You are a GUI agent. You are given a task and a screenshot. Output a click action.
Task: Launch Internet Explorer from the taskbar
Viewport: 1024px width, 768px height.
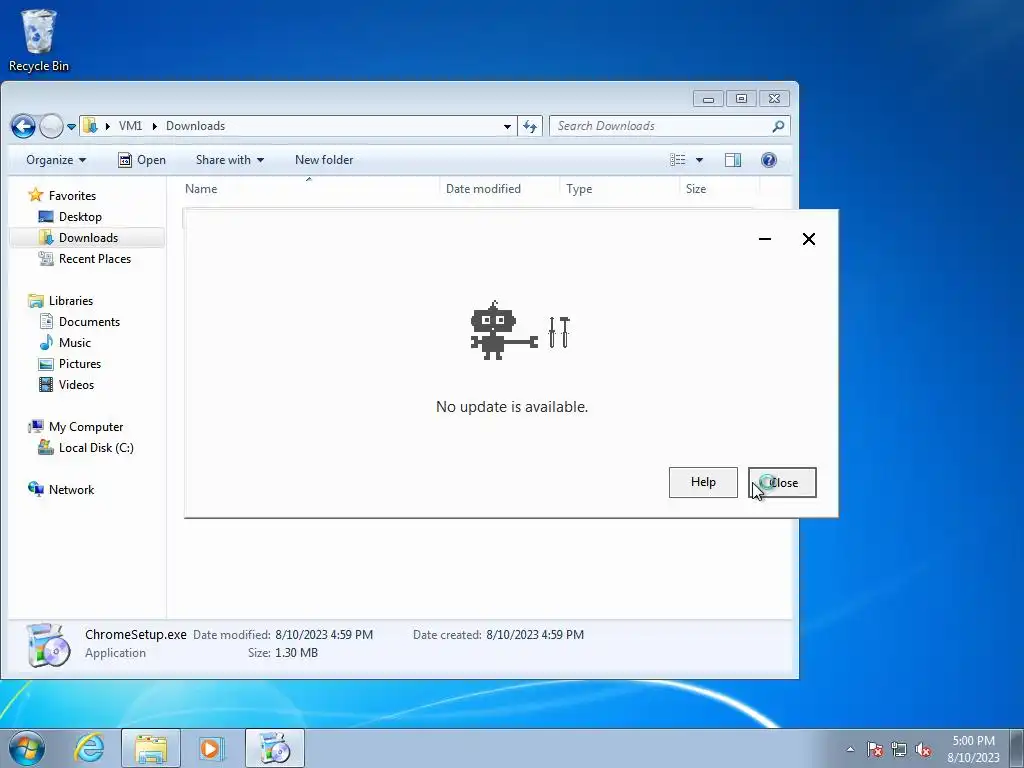click(x=89, y=748)
